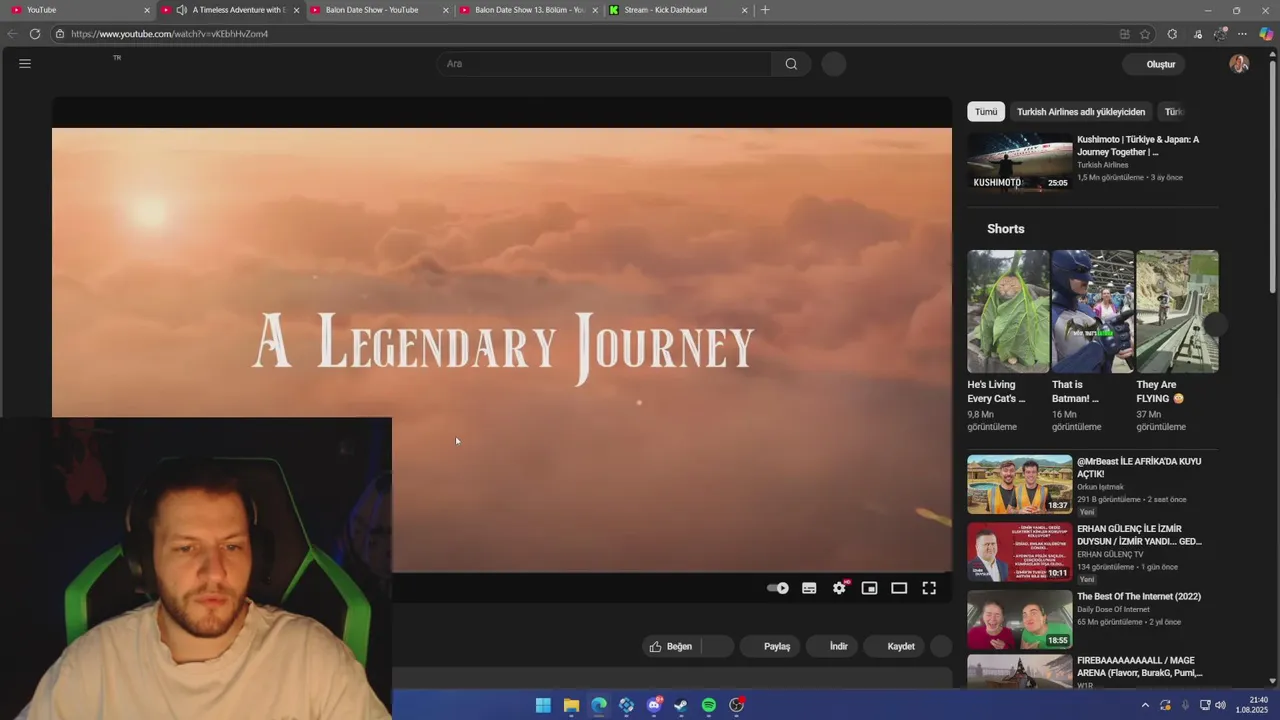
Task: Open the 'He's Living Every Cat's' short
Action: pyautogui.click(x=1008, y=311)
